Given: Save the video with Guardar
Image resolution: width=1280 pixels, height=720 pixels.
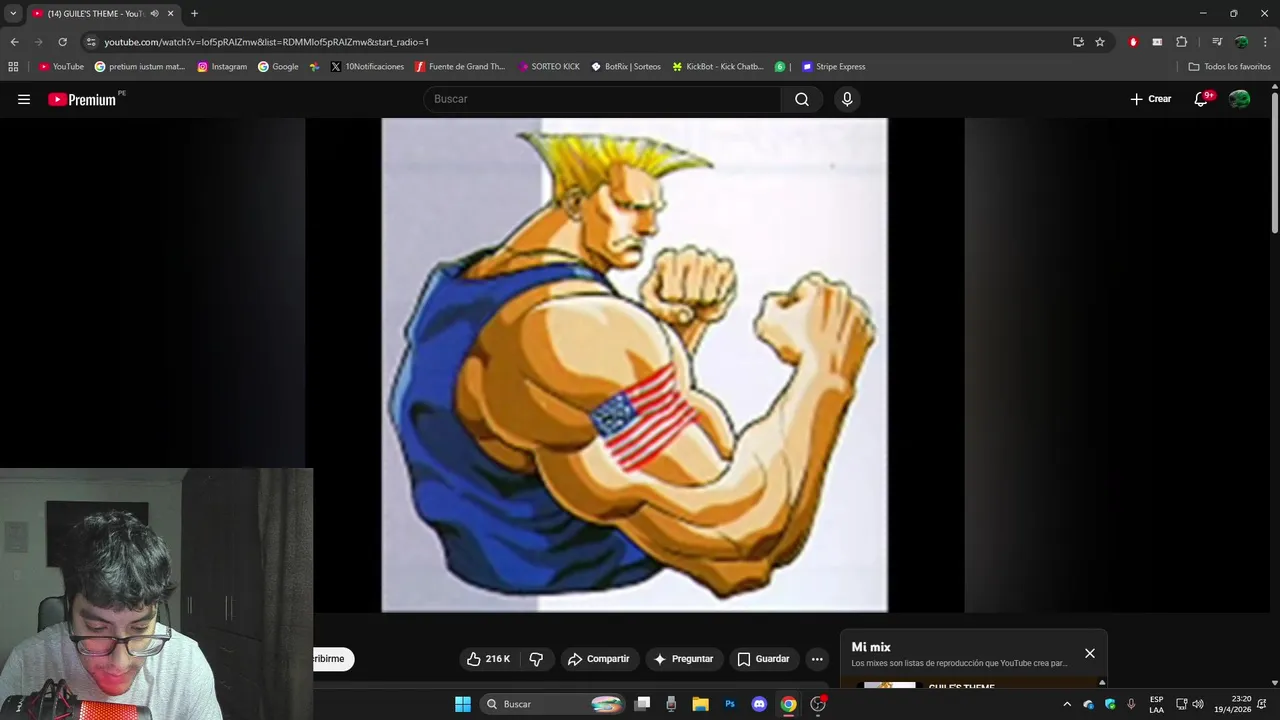Looking at the screenshot, I should [x=764, y=659].
